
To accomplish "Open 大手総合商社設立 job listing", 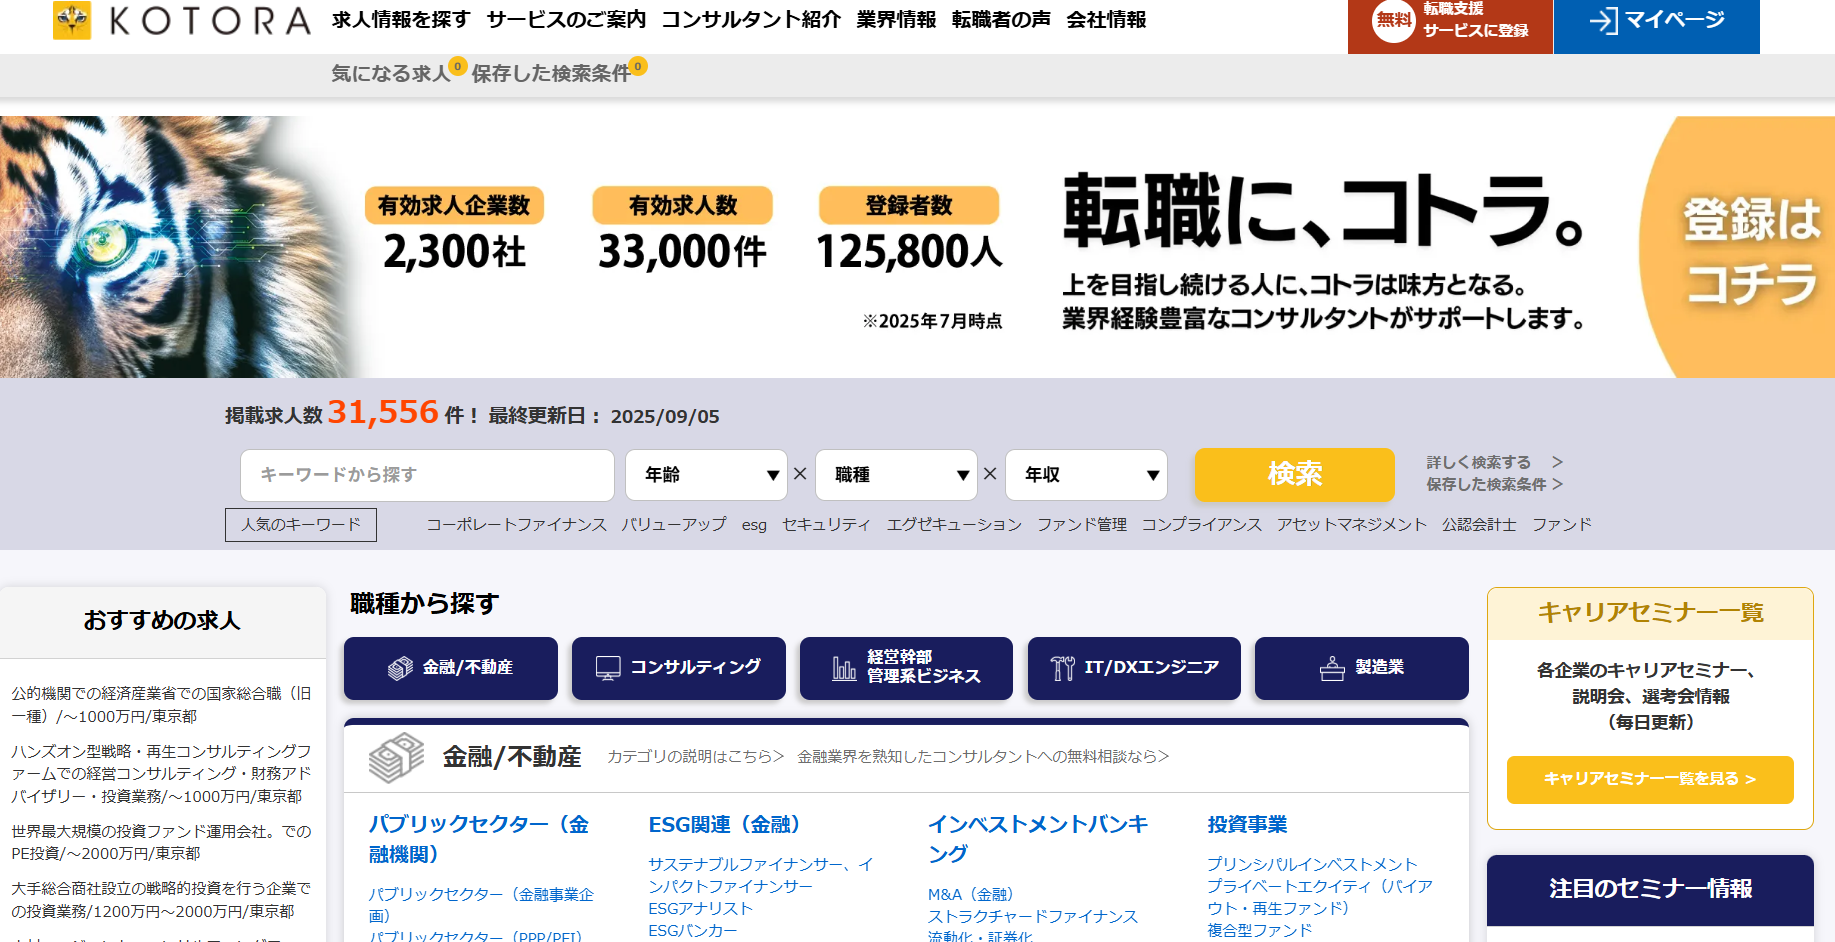I will (161, 899).
